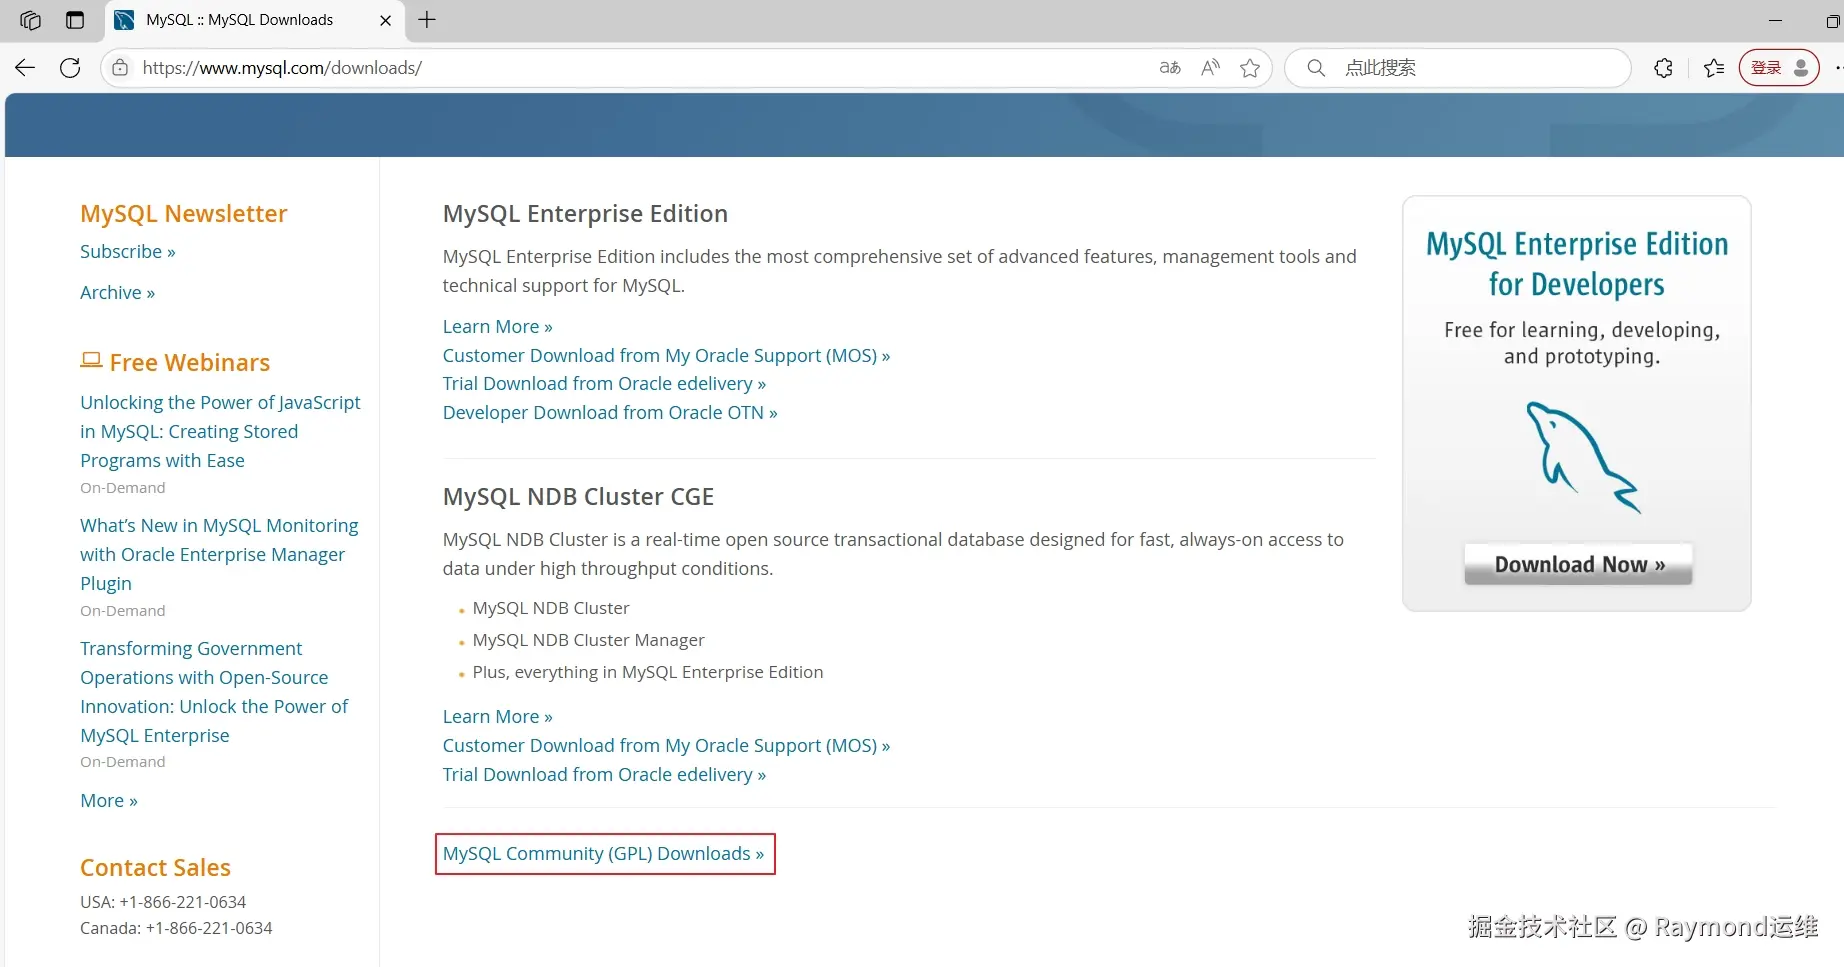Close the MySQL Downloads tab
The height and width of the screenshot is (967, 1844).
(386, 20)
